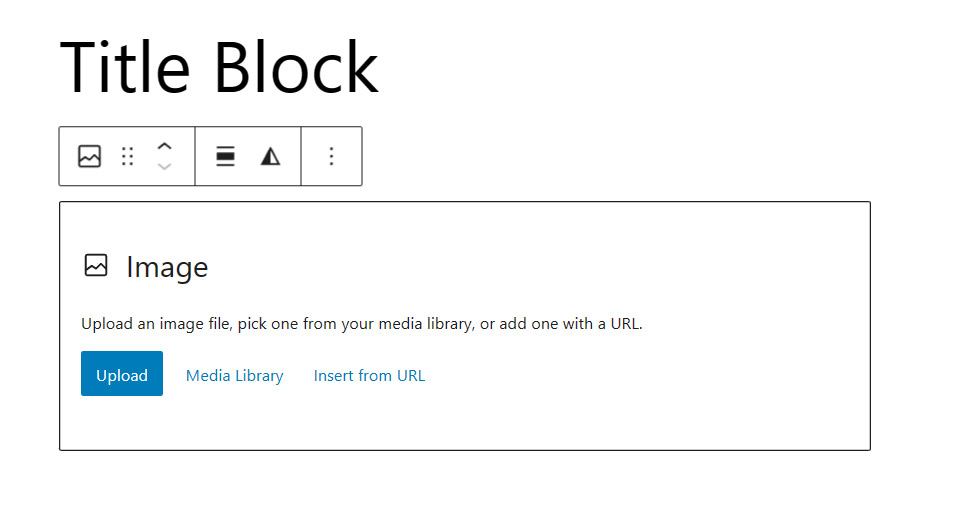Image resolution: width=963 pixels, height=520 pixels.
Task: Click the word Block in the title
Action: [x=296, y=68]
